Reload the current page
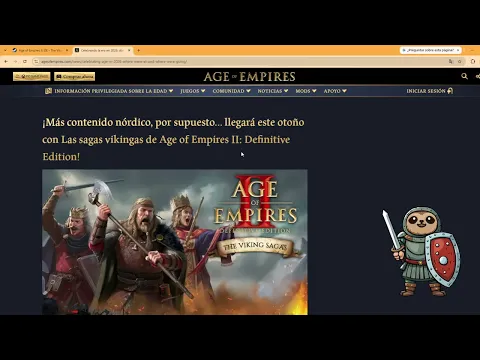The image size is (480, 360). (25, 61)
